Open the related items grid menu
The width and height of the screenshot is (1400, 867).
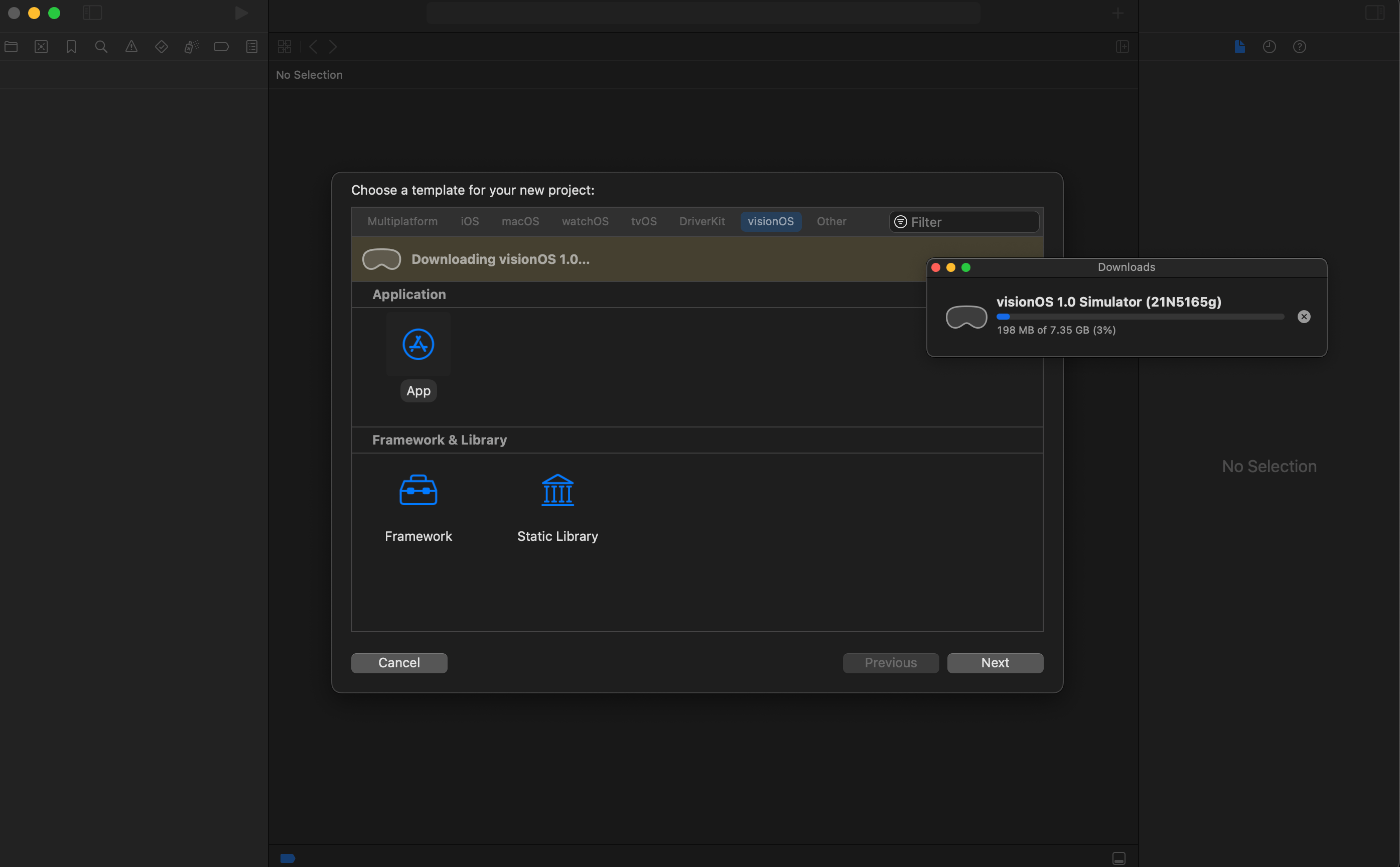point(284,47)
